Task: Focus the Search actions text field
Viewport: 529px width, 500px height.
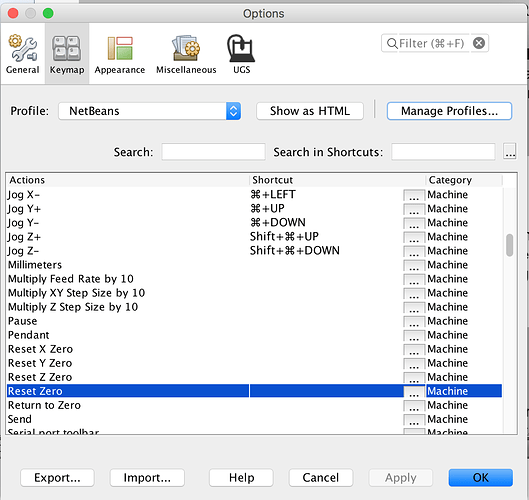Action: 213,152
